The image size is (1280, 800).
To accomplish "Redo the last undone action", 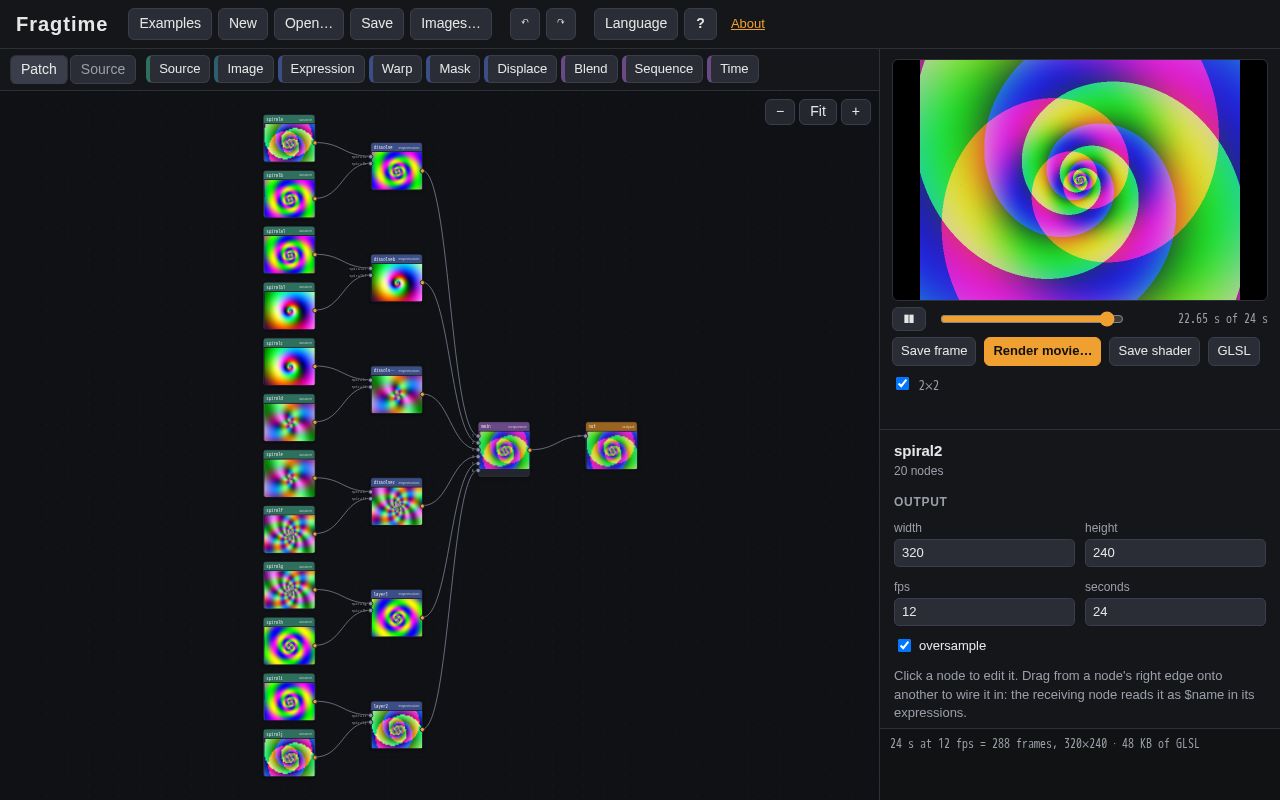I will pos(561,24).
